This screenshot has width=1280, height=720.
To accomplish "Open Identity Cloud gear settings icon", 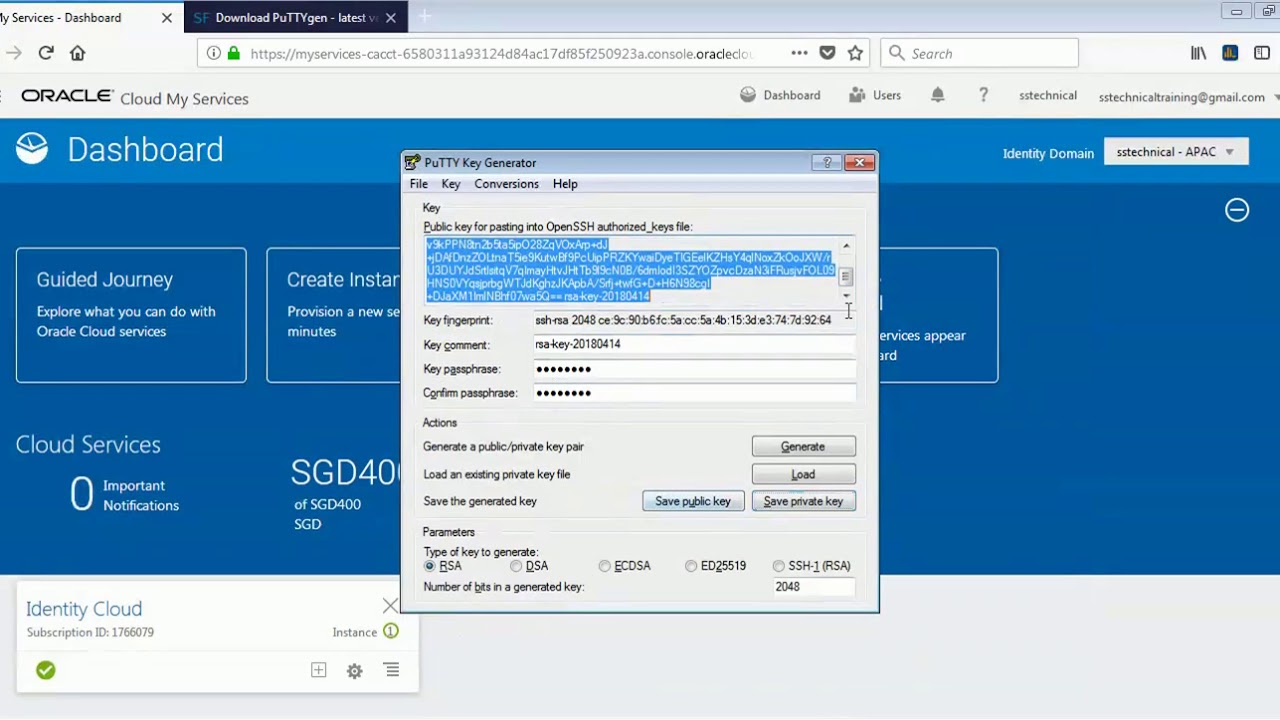I will [x=354, y=671].
